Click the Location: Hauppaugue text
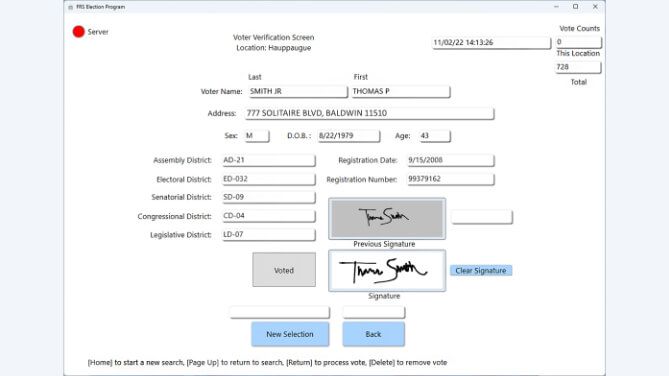Image resolution: width=669 pixels, height=376 pixels. point(273,48)
